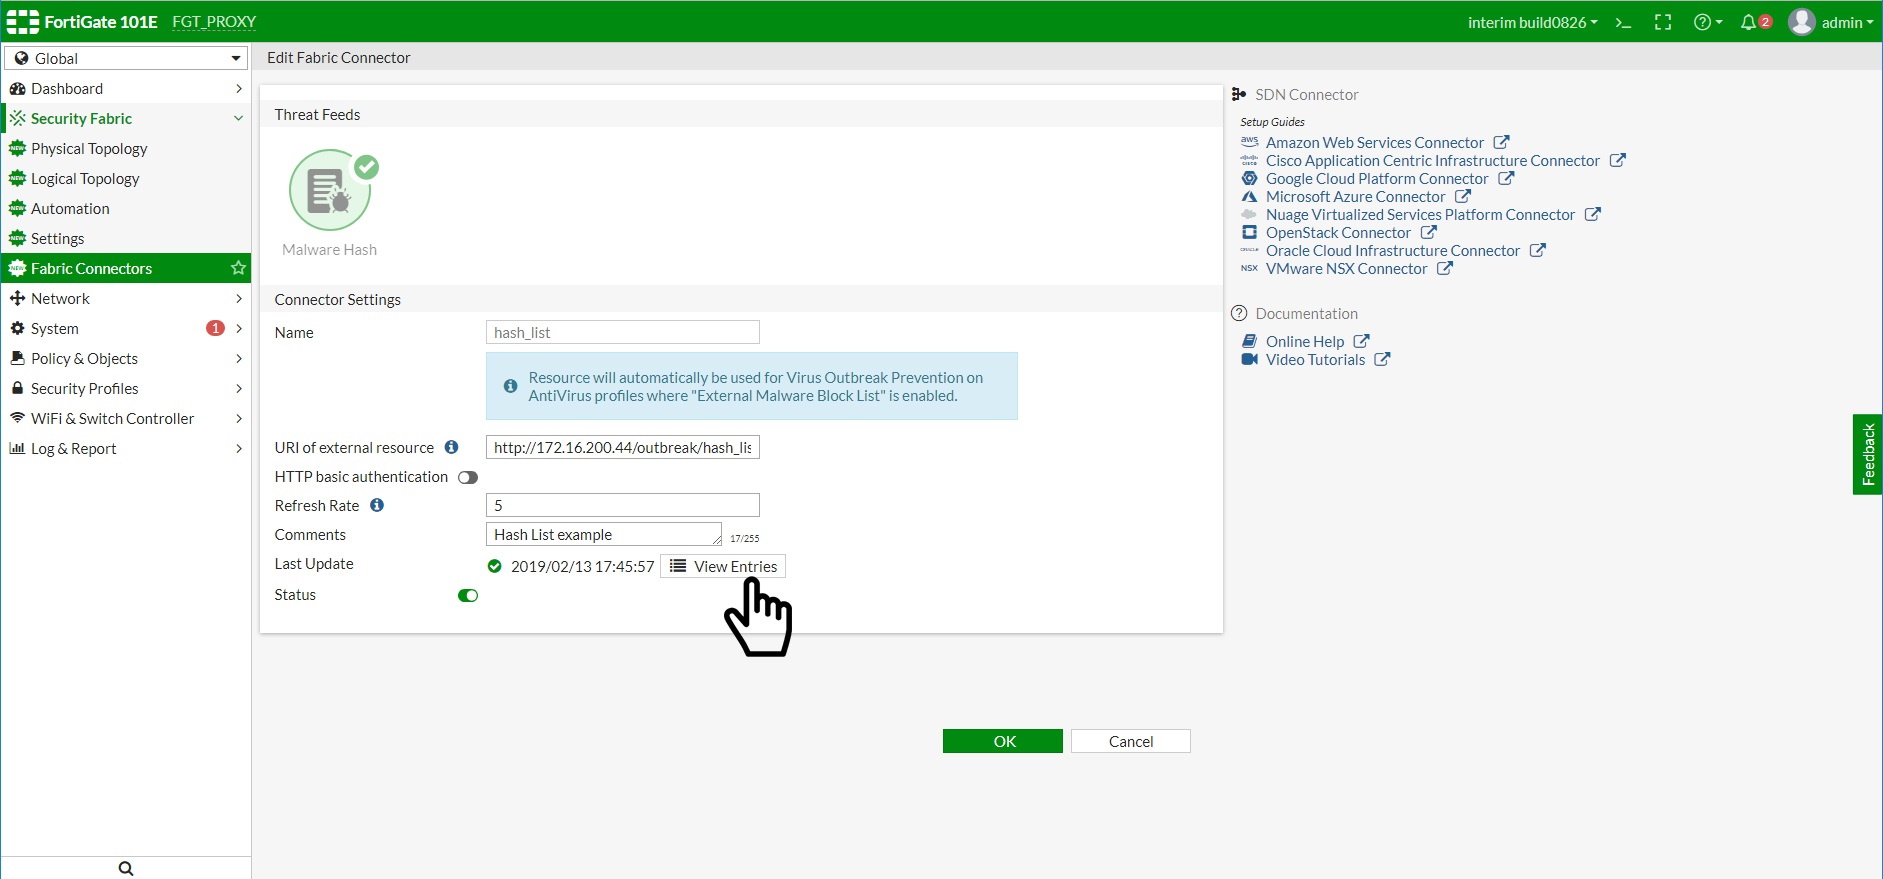Click the System alert badge showing 1
This screenshot has width=1883, height=879.
[215, 328]
